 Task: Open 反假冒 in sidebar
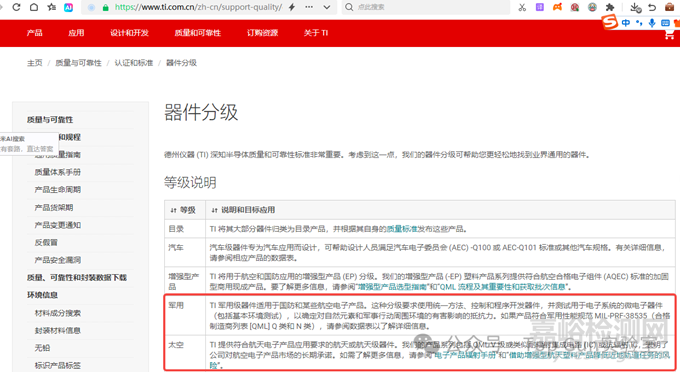pos(46,242)
